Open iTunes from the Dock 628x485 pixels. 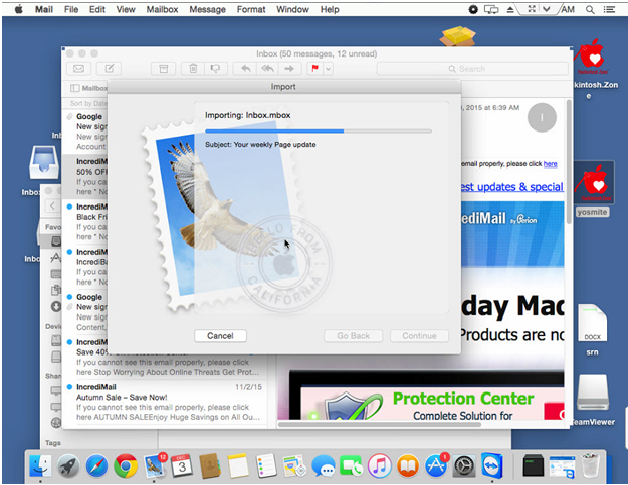(x=380, y=466)
